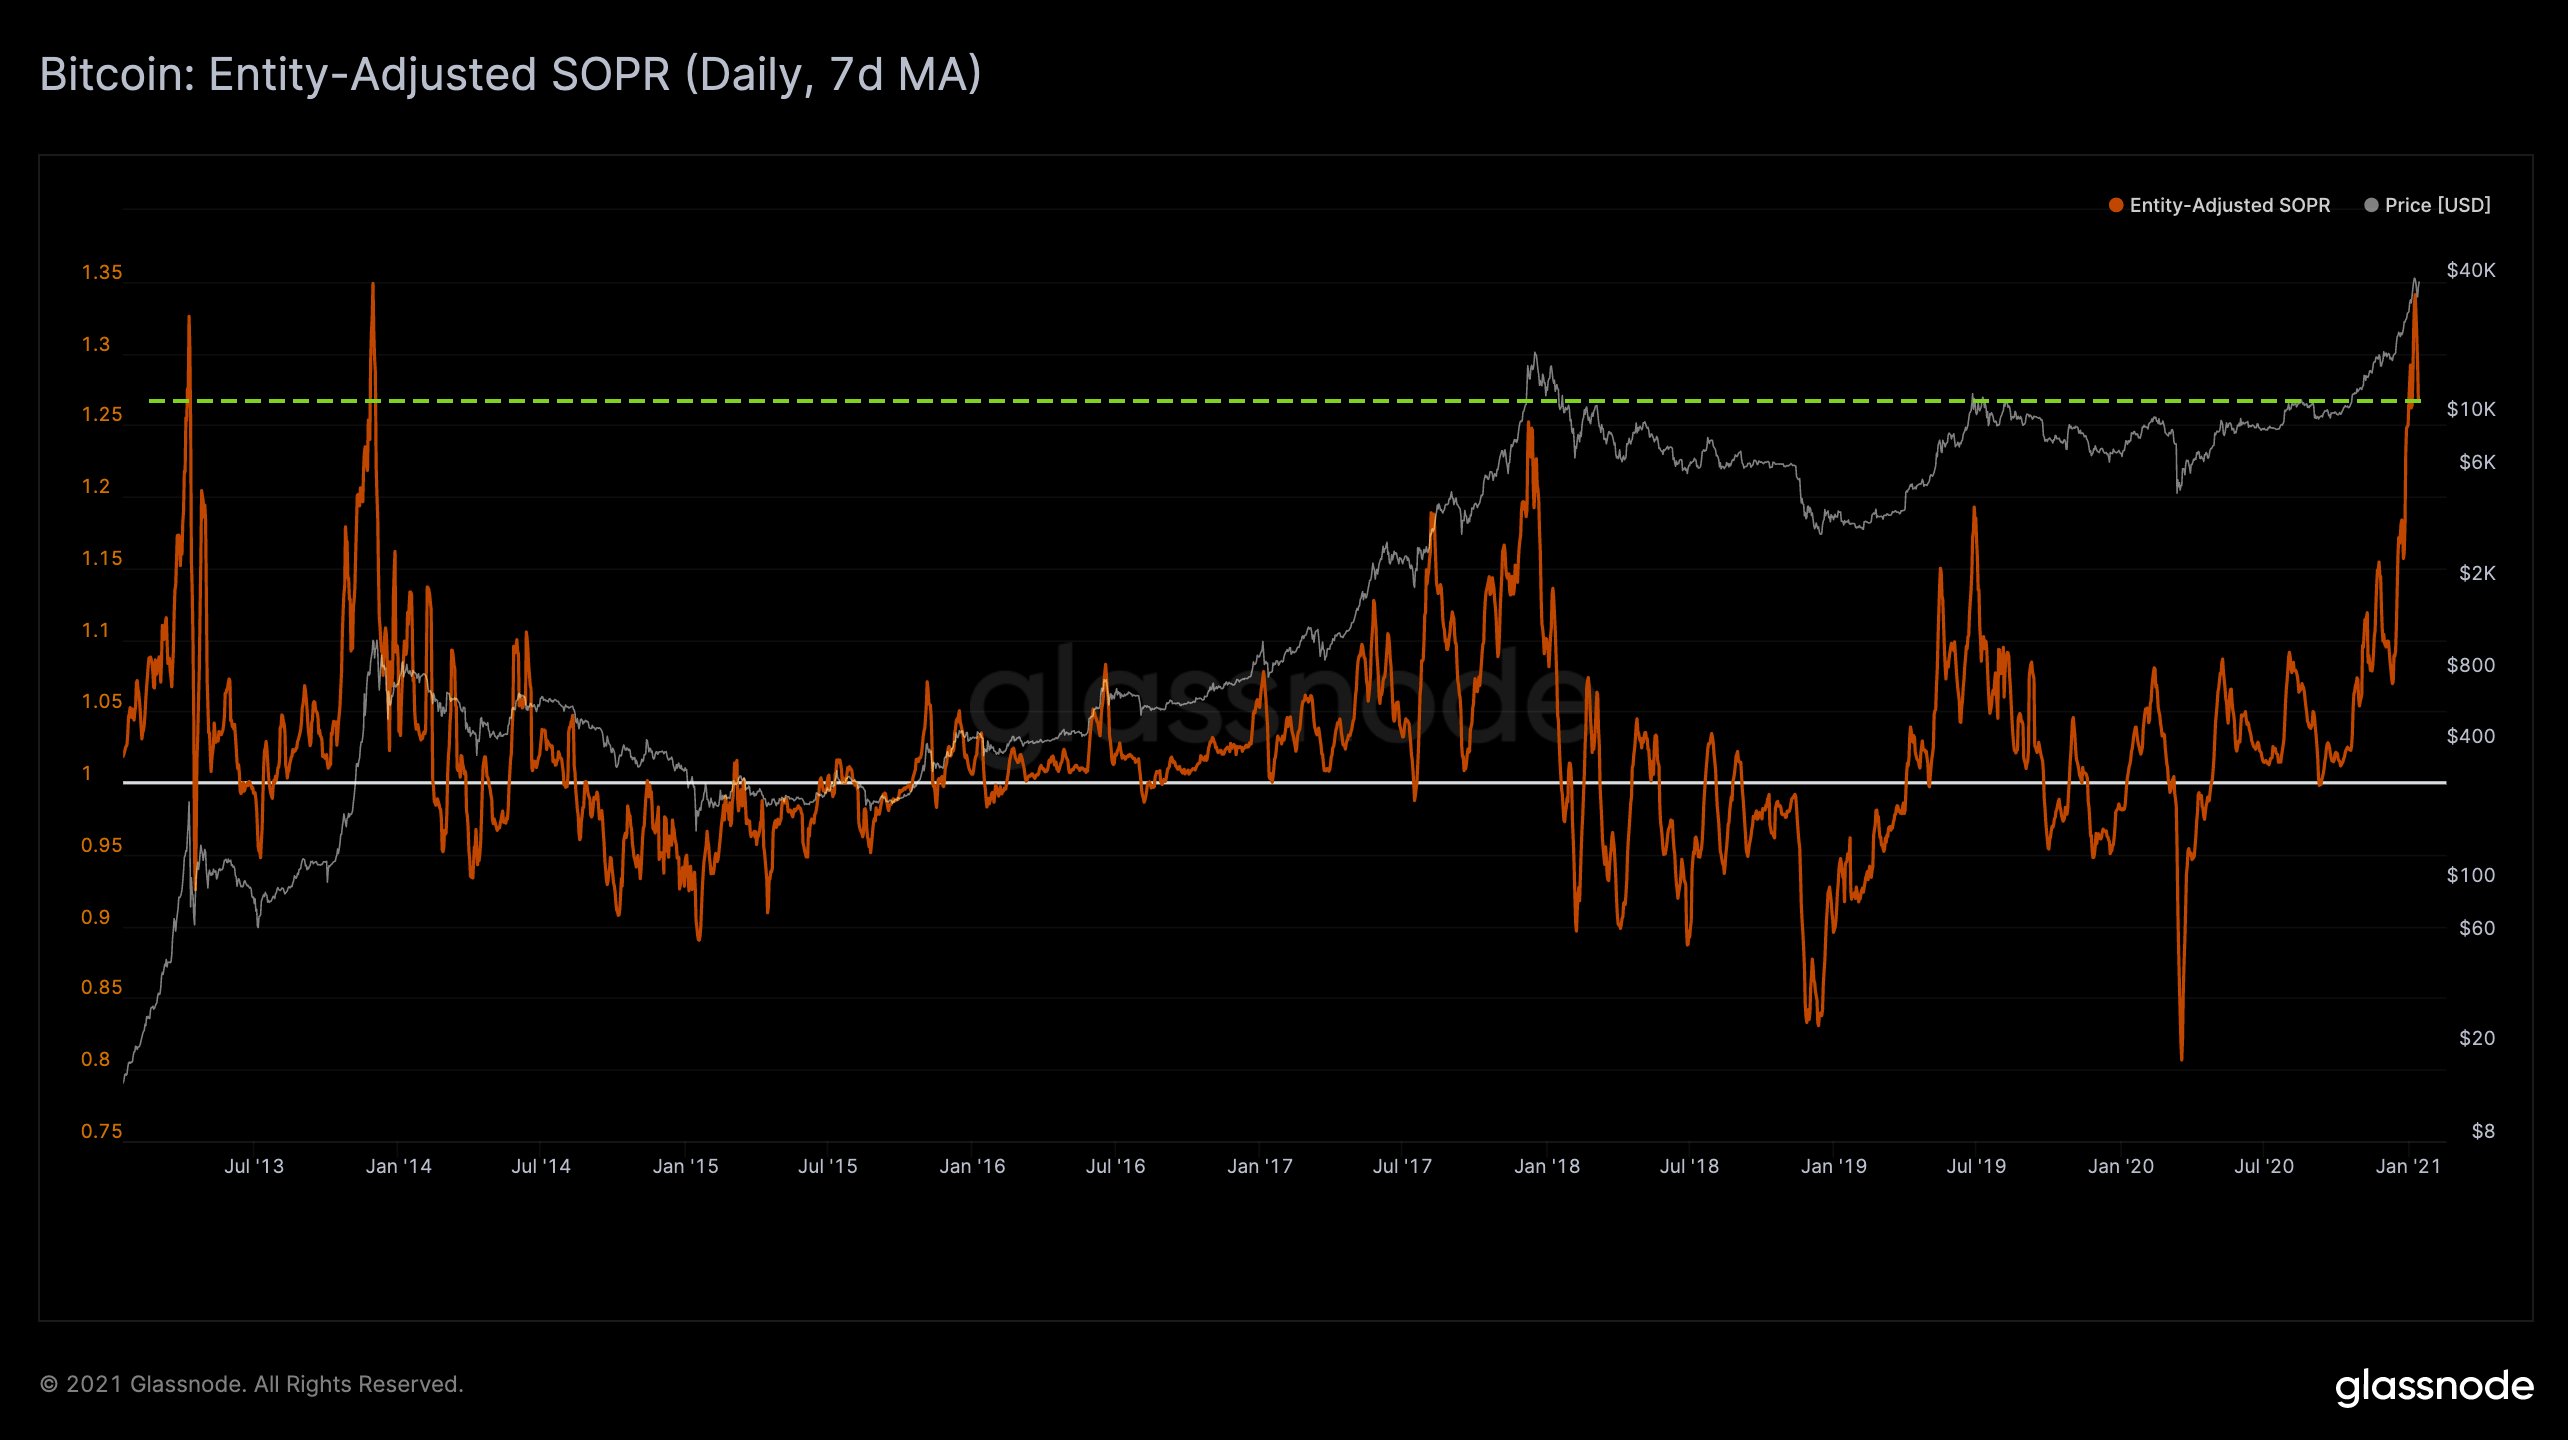The width and height of the screenshot is (2568, 1440).
Task: Click the chart title Bitcoin: Entity-Adjusted SOPR
Action: click(510, 75)
